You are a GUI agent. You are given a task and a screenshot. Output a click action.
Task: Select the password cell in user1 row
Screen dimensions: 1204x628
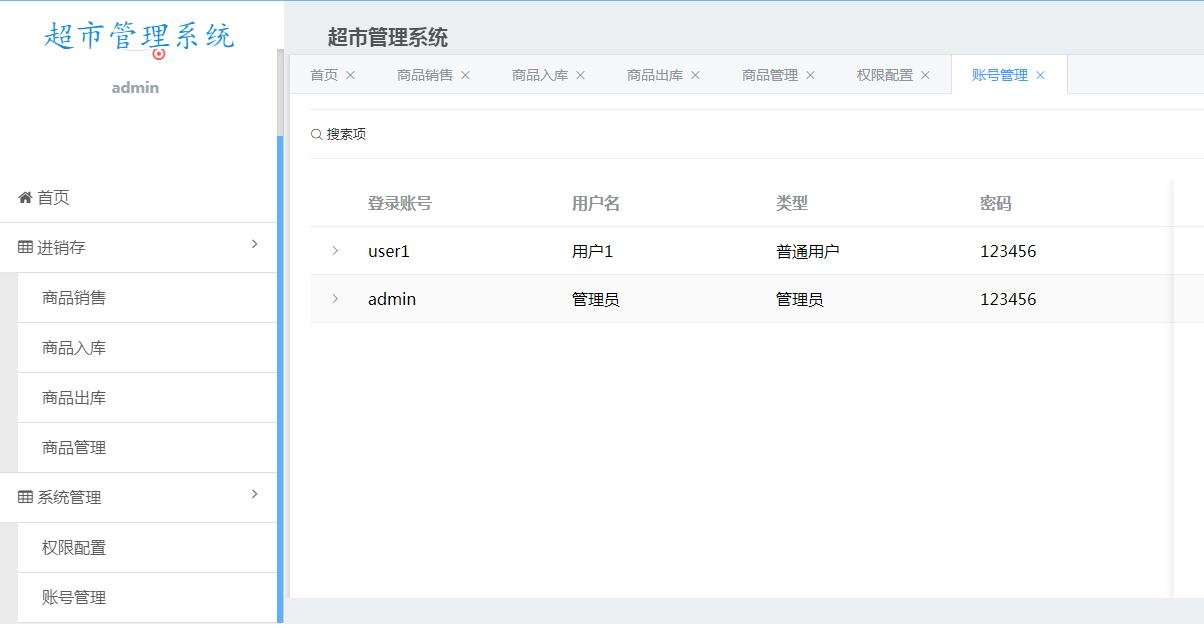(1008, 251)
